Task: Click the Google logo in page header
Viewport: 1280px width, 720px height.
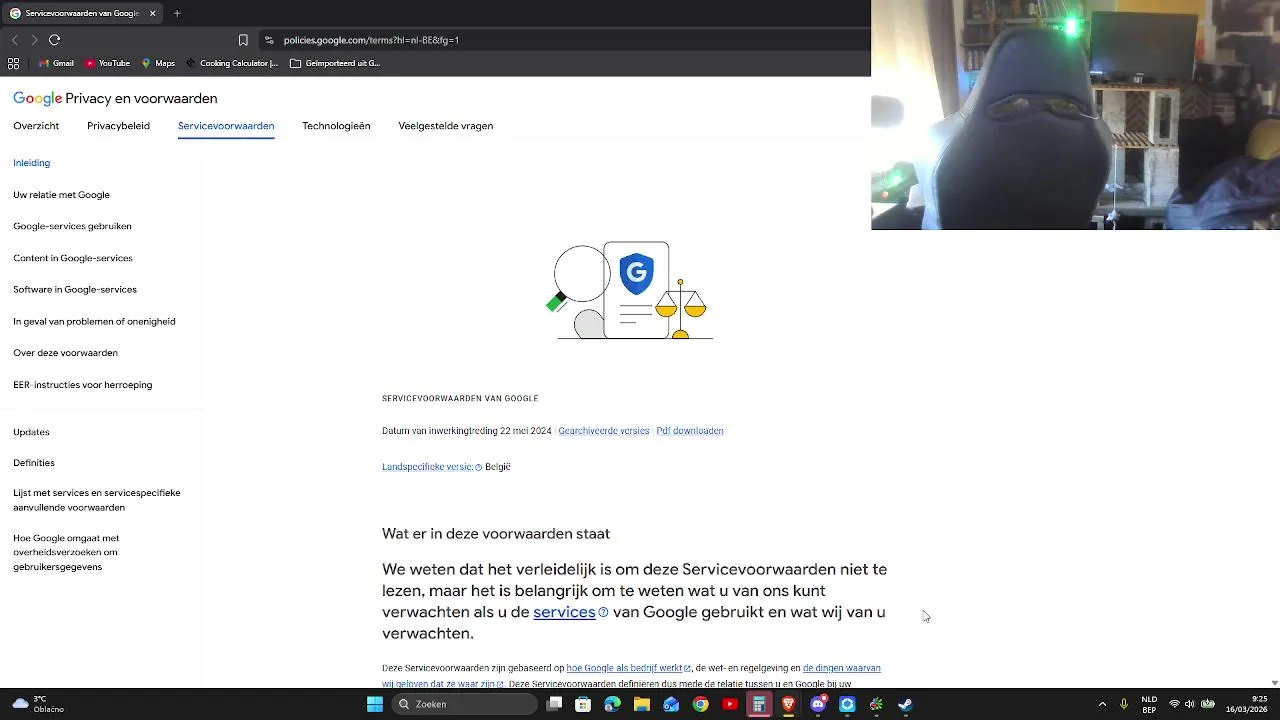Action: coord(38,99)
